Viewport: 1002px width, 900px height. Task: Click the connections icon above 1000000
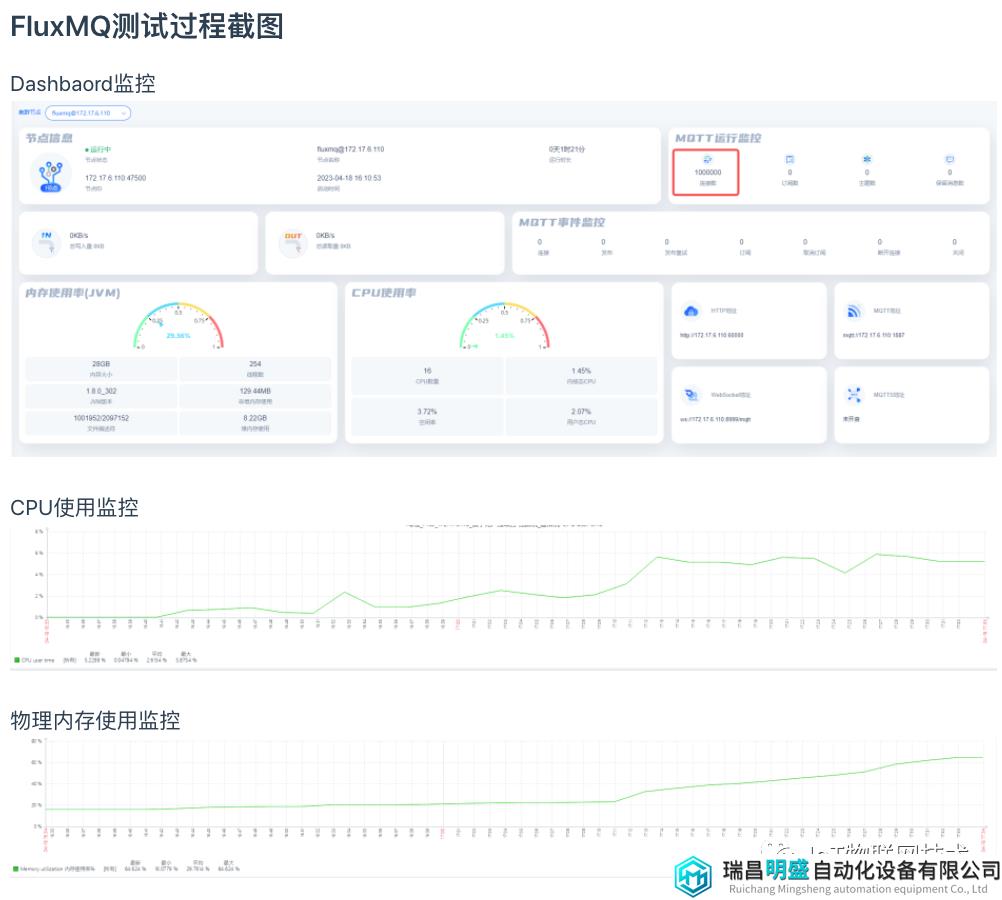point(707,159)
